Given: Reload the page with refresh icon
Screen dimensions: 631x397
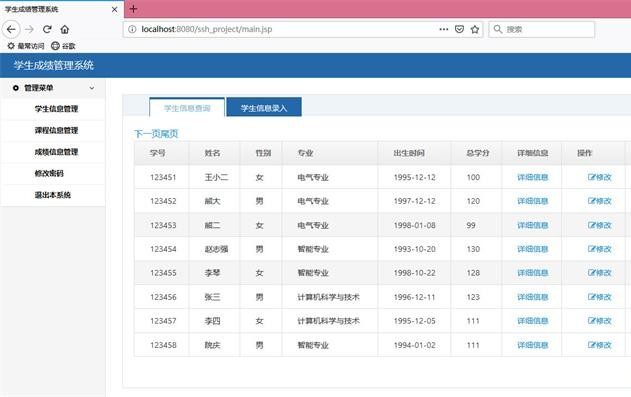Looking at the screenshot, I should [47, 29].
